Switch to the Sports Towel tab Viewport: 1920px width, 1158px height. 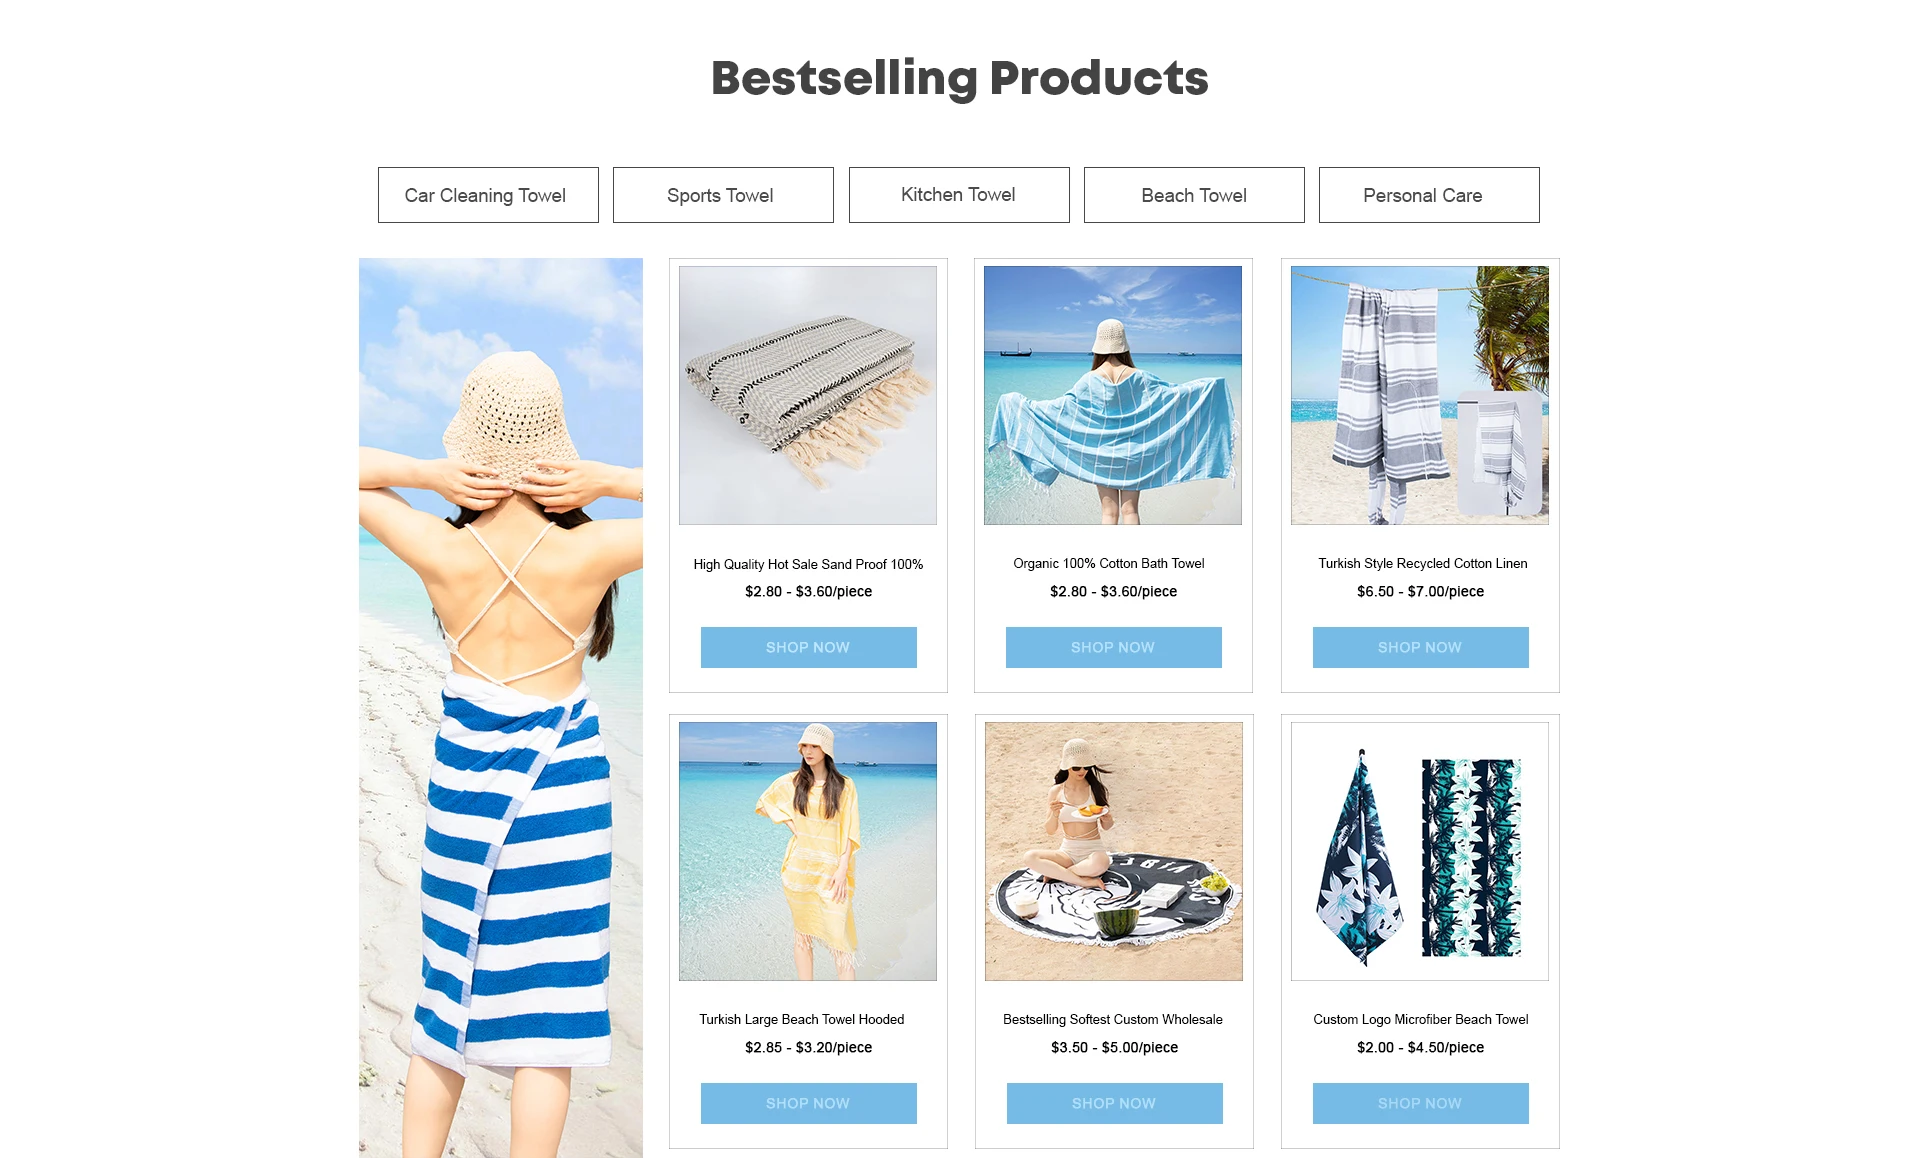tap(723, 195)
